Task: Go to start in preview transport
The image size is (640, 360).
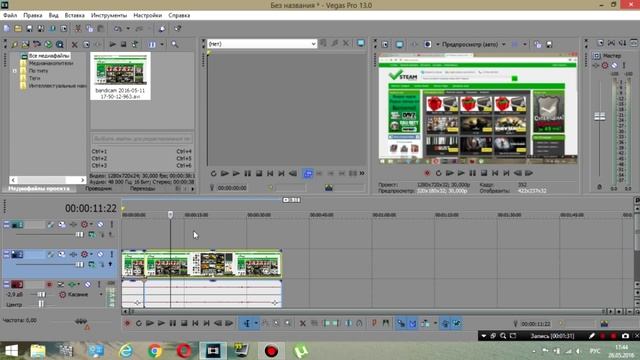Action: (x=495, y=173)
